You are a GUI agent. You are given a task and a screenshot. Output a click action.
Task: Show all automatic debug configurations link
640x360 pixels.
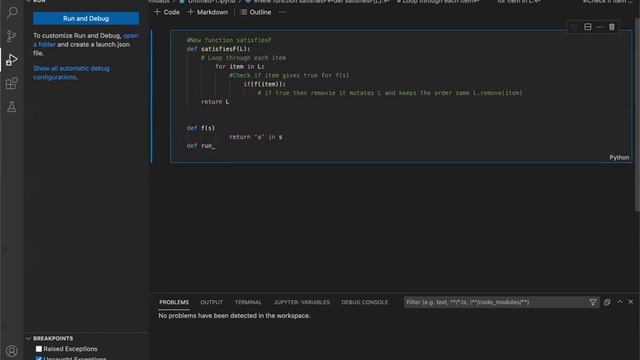pos(71,73)
